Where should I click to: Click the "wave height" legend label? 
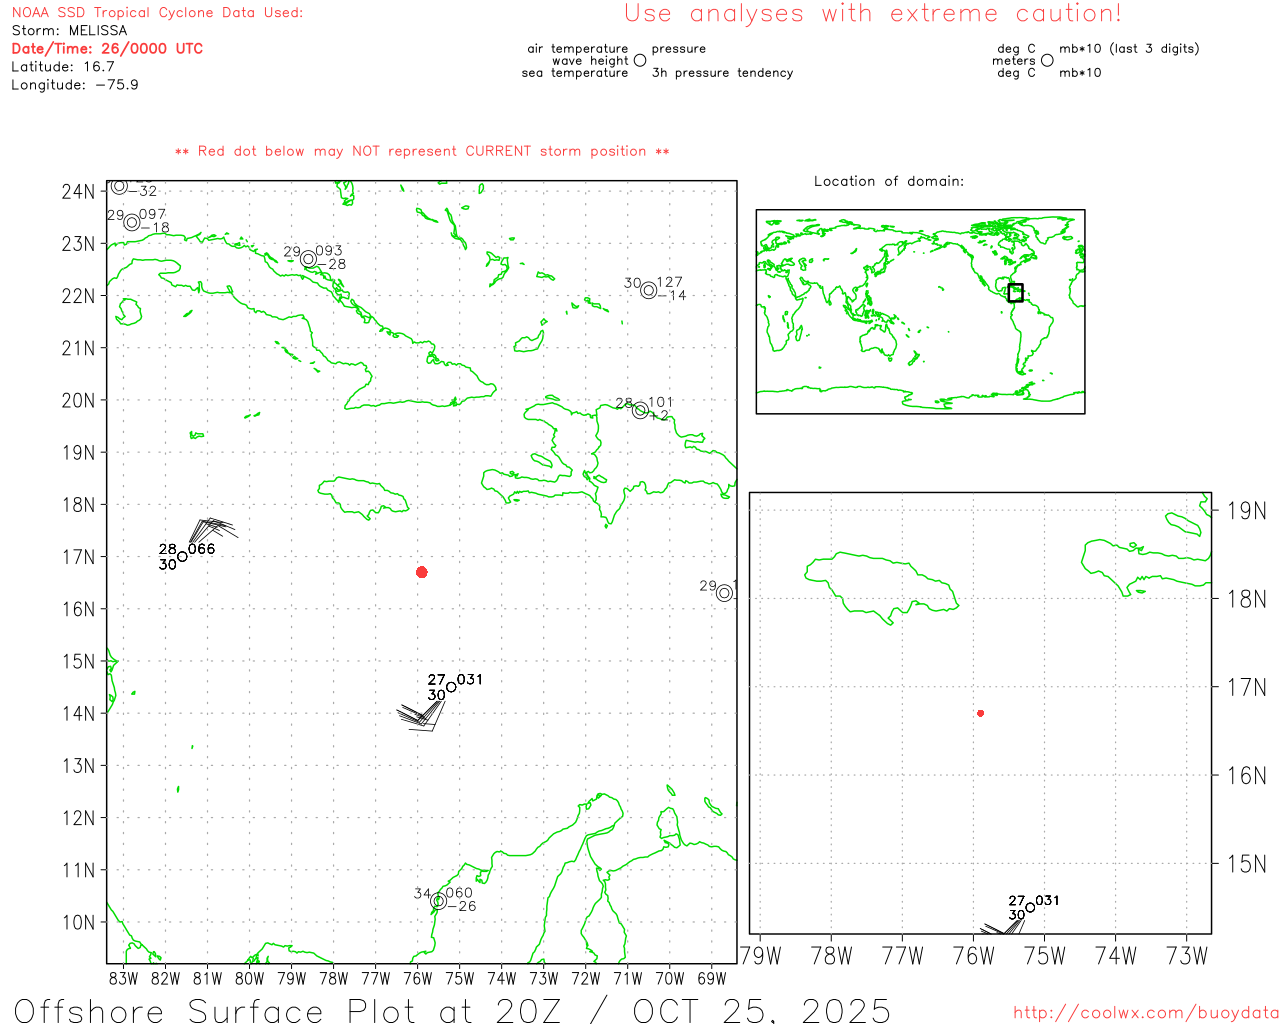click(x=590, y=60)
